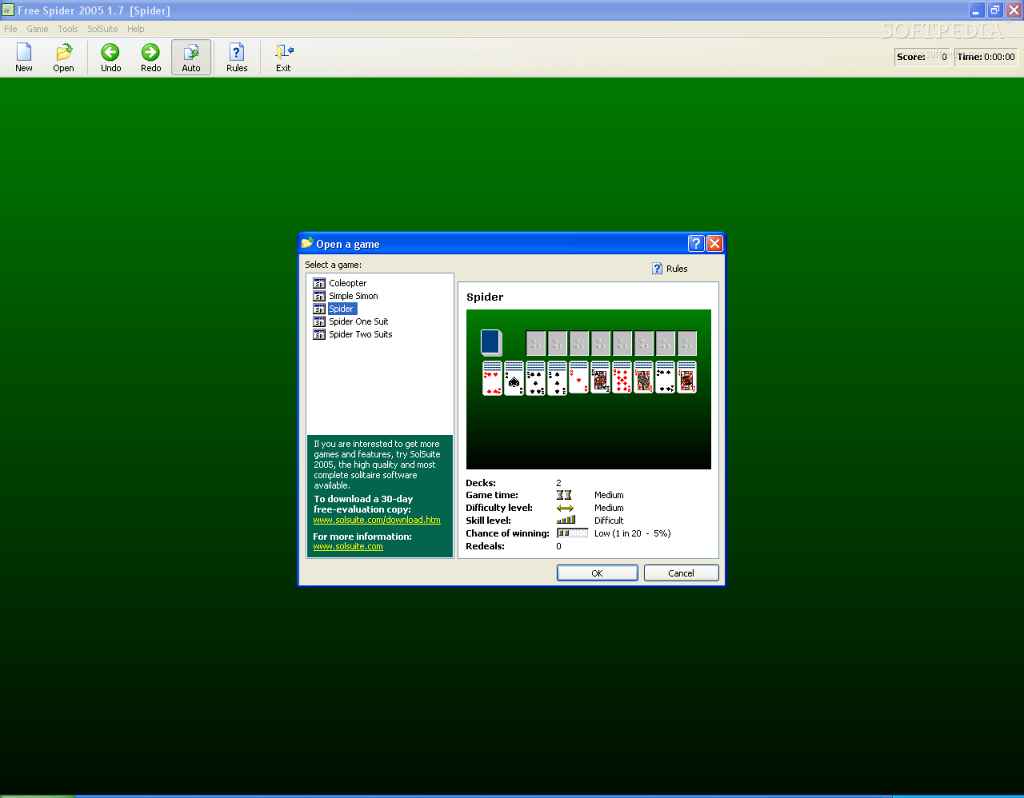Click the Score field in the toolbar
The image size is (1024, 798).
(922, 57)
